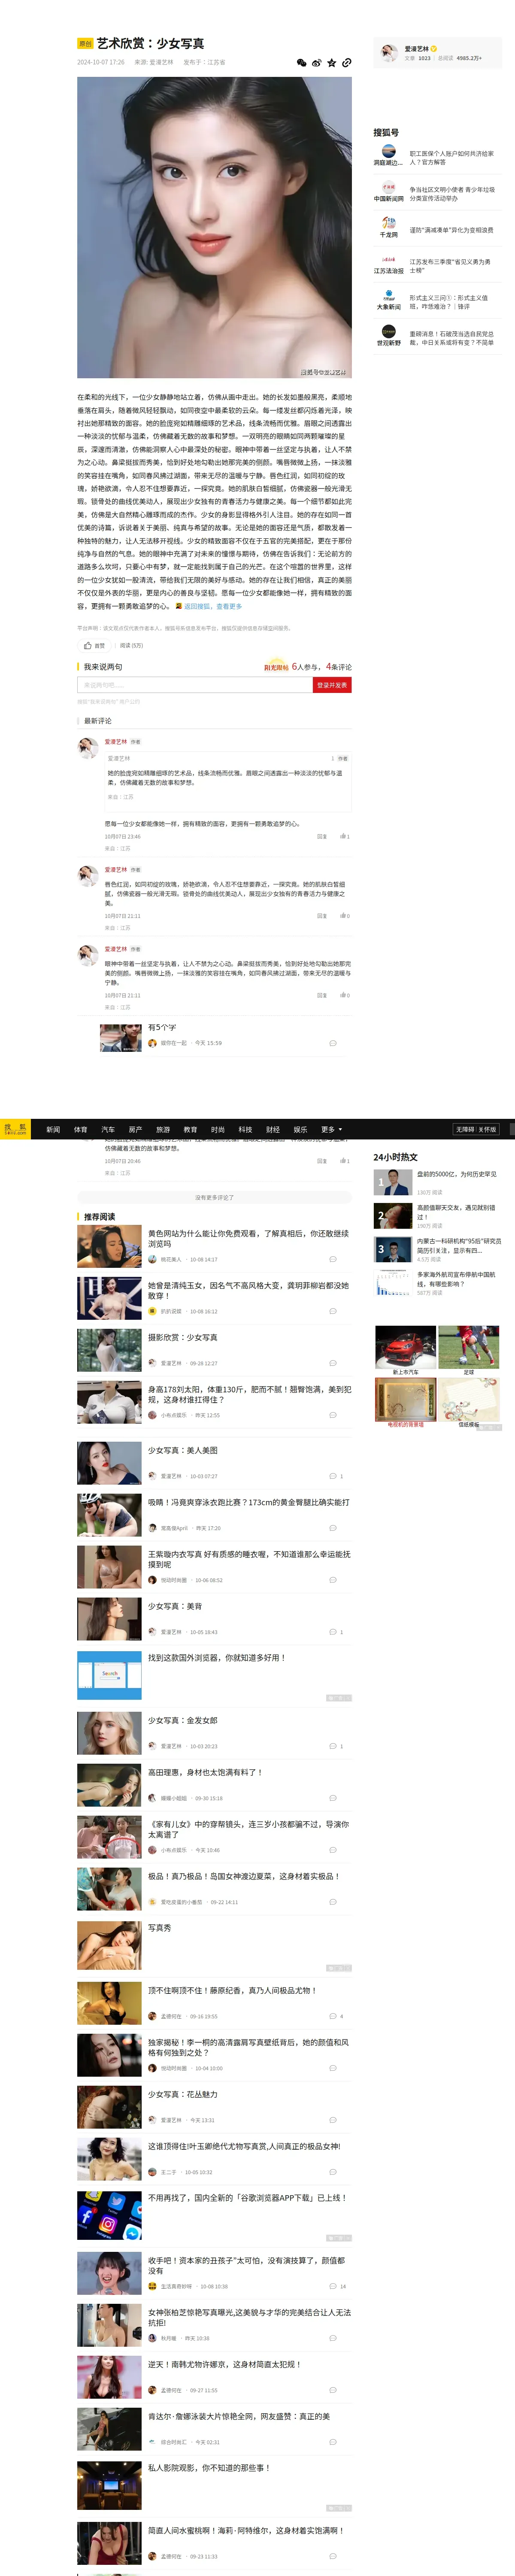This screenshot has width=515, height=2576.
Task: Open the 教育 nav tab
Action: [x=190, y=1129]
